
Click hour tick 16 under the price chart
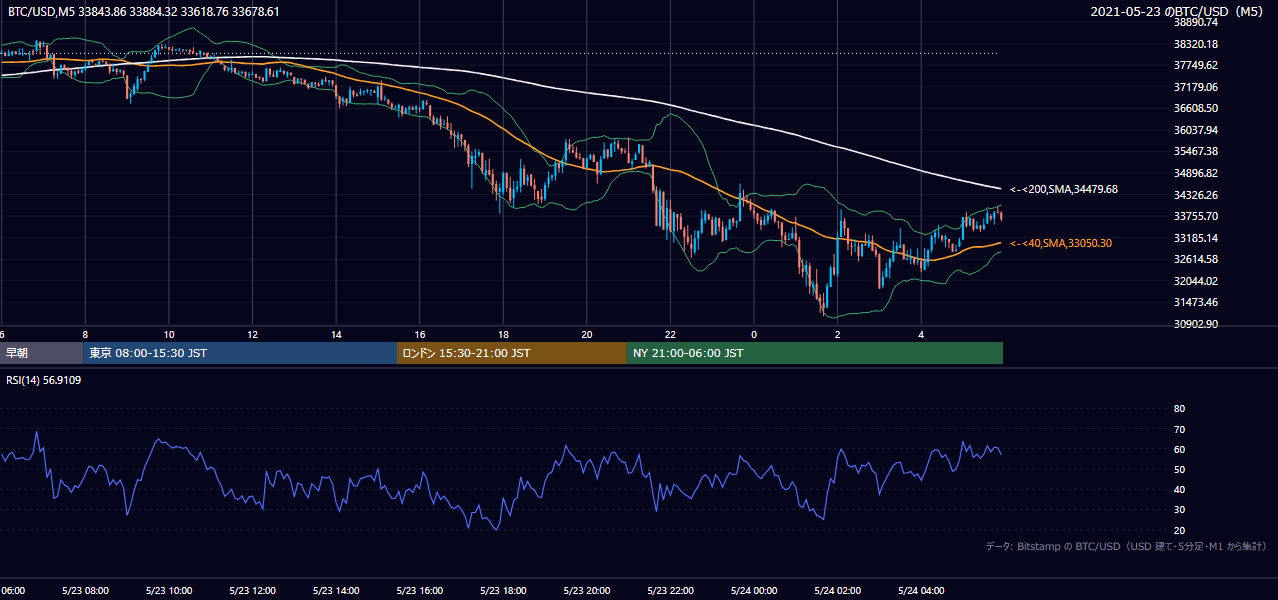419,335
